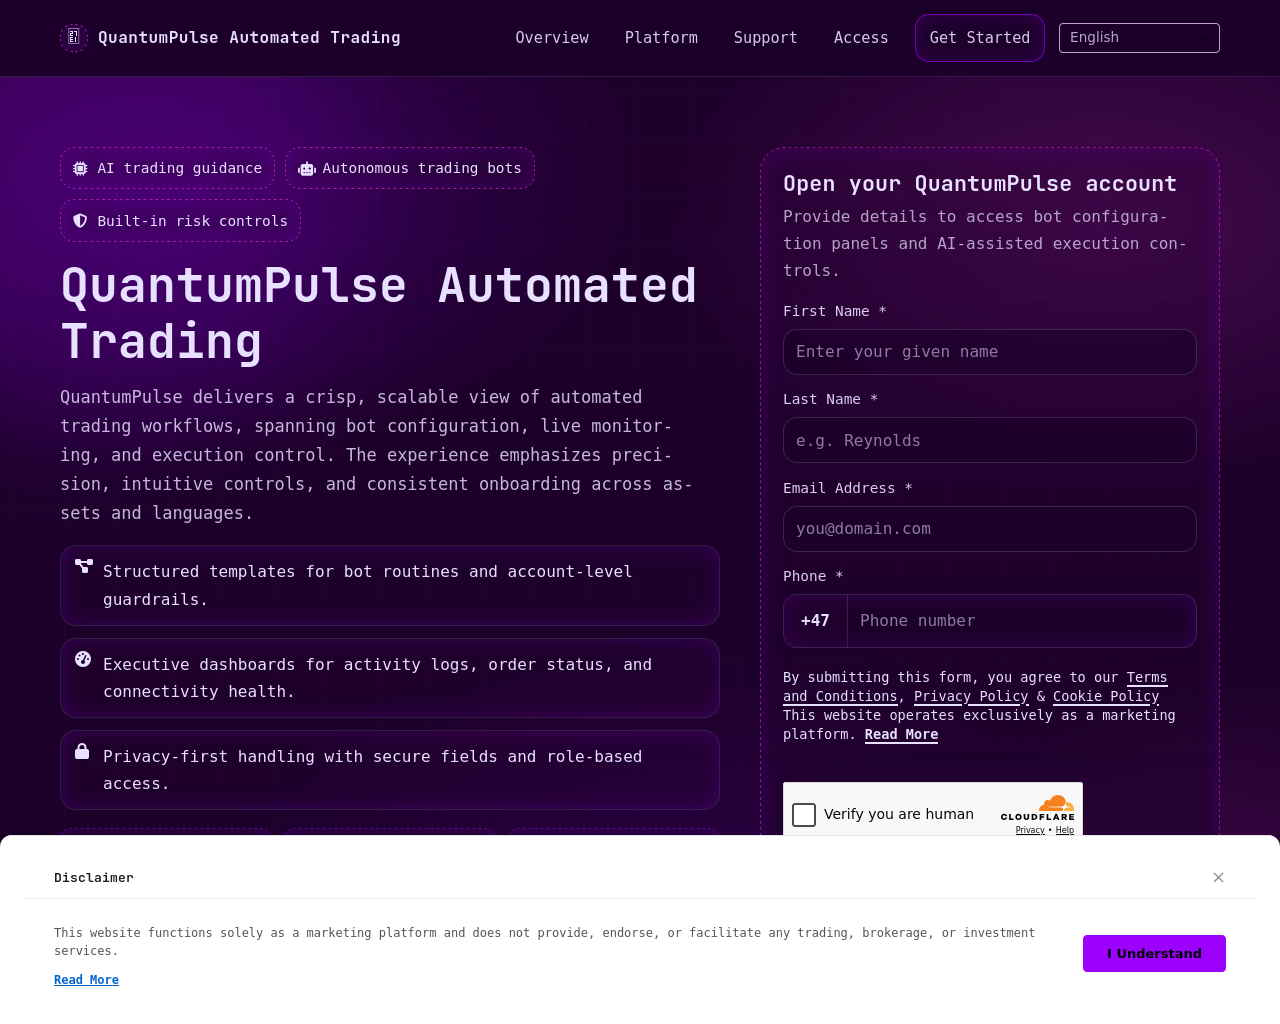
Task: Click the Open your QuantumPulse account heading
Action: click(980, 184)
